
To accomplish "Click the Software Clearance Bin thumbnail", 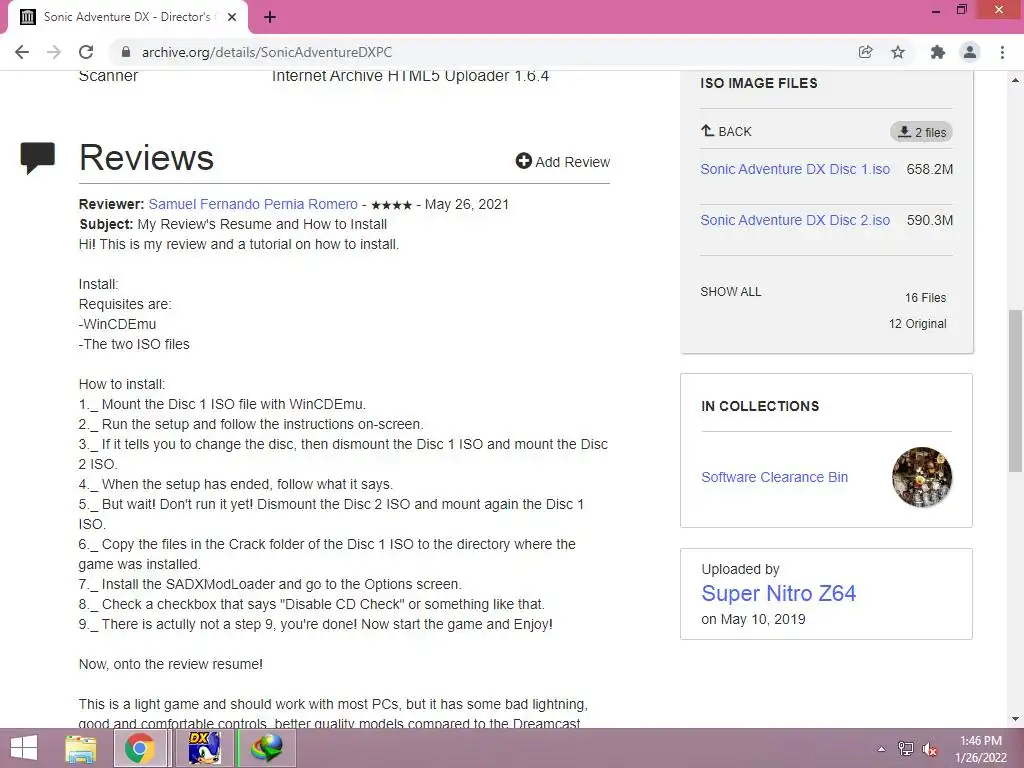I will 921,477.
